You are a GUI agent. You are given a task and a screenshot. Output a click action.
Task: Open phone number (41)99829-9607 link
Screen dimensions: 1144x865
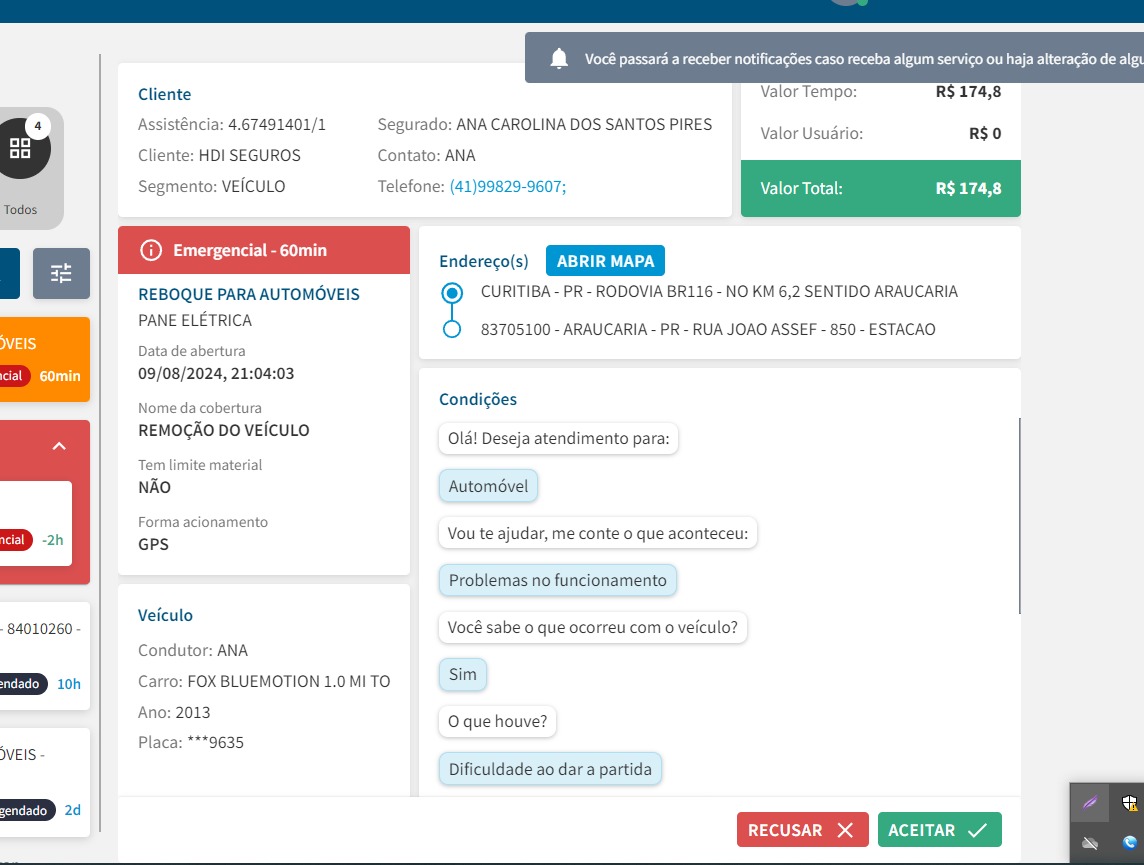pos(508,187)
